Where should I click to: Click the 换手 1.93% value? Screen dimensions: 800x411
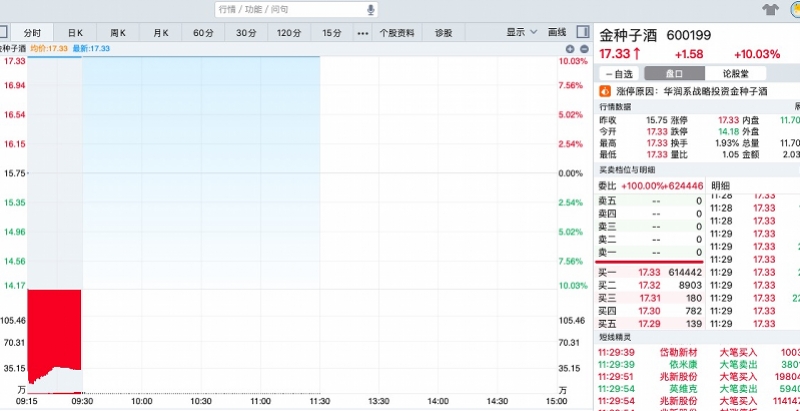coord(727,143)
